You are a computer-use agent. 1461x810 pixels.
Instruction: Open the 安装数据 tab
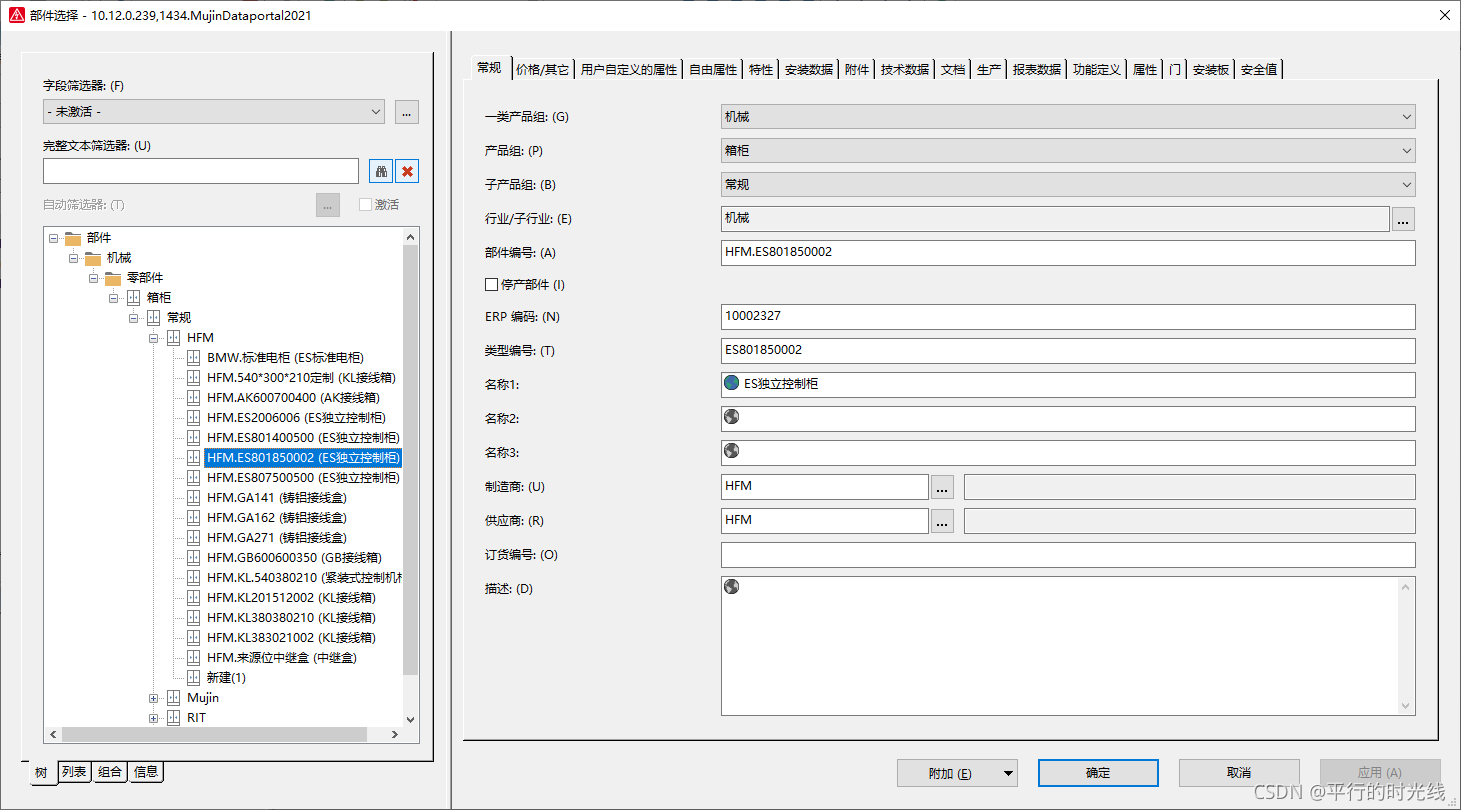click(809, 70)
